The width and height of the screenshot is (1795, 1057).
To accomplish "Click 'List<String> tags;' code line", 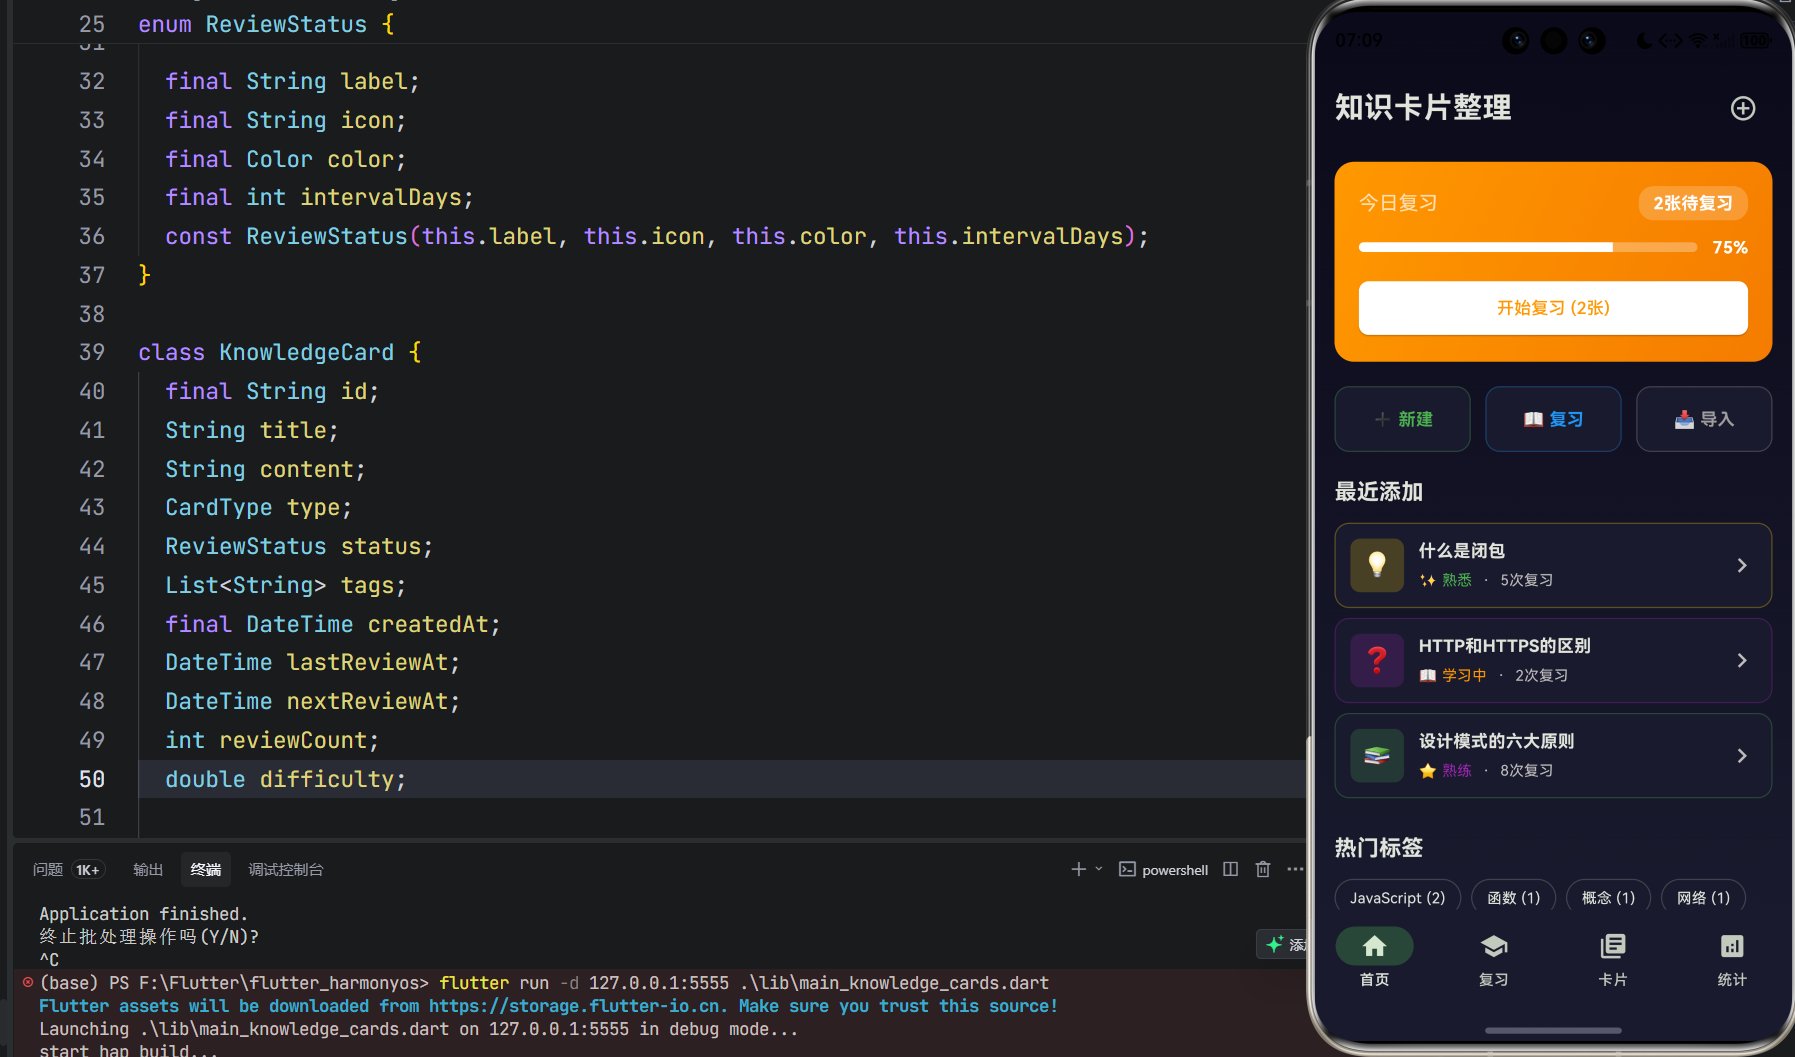I will tap(286, 585).
